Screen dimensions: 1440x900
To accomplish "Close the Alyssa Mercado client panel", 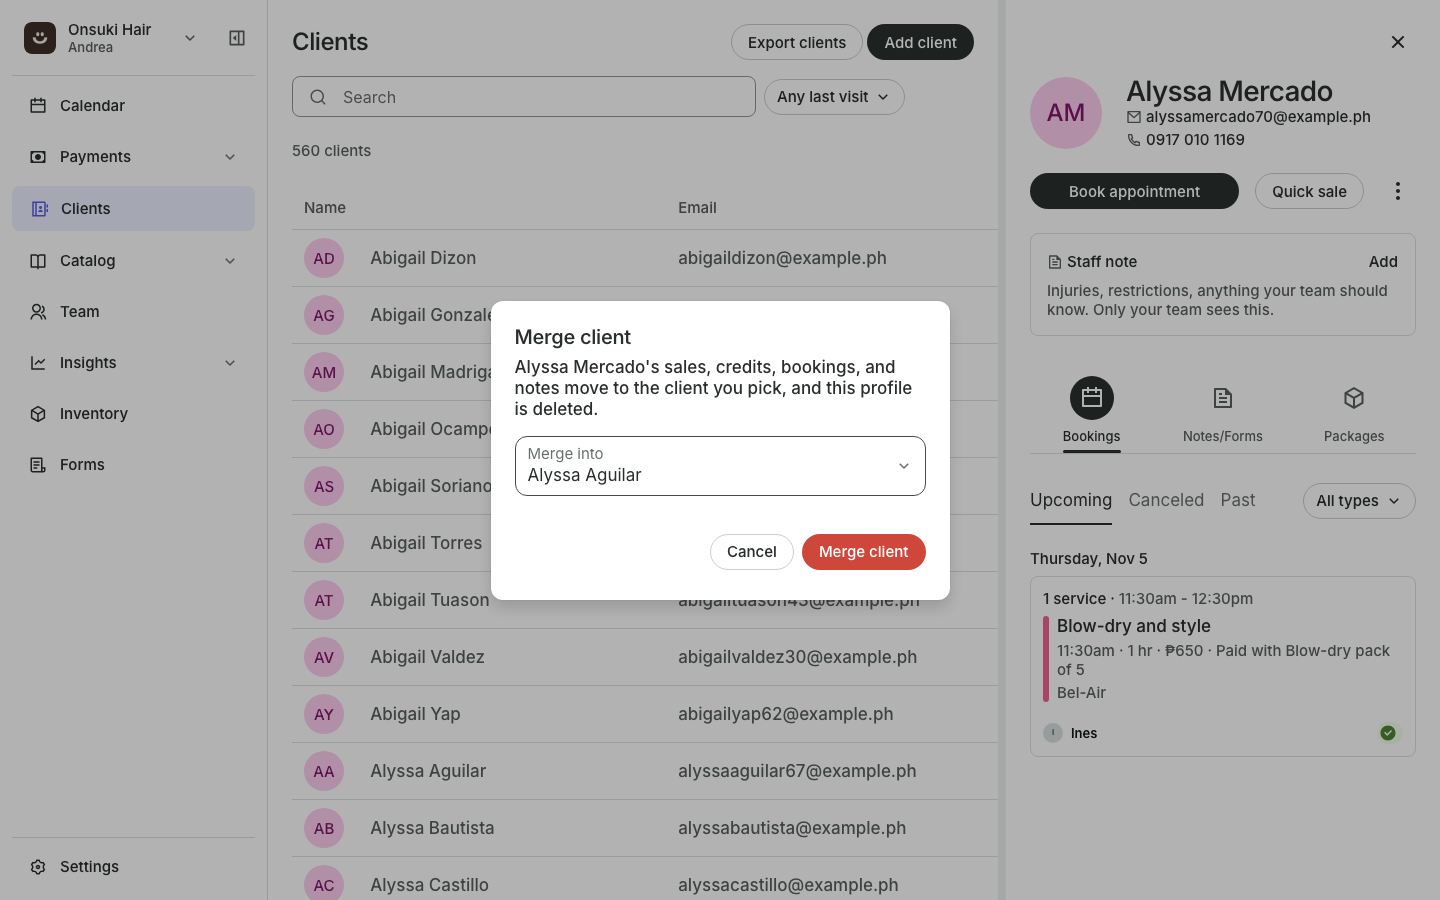I will coord(1398,42).
